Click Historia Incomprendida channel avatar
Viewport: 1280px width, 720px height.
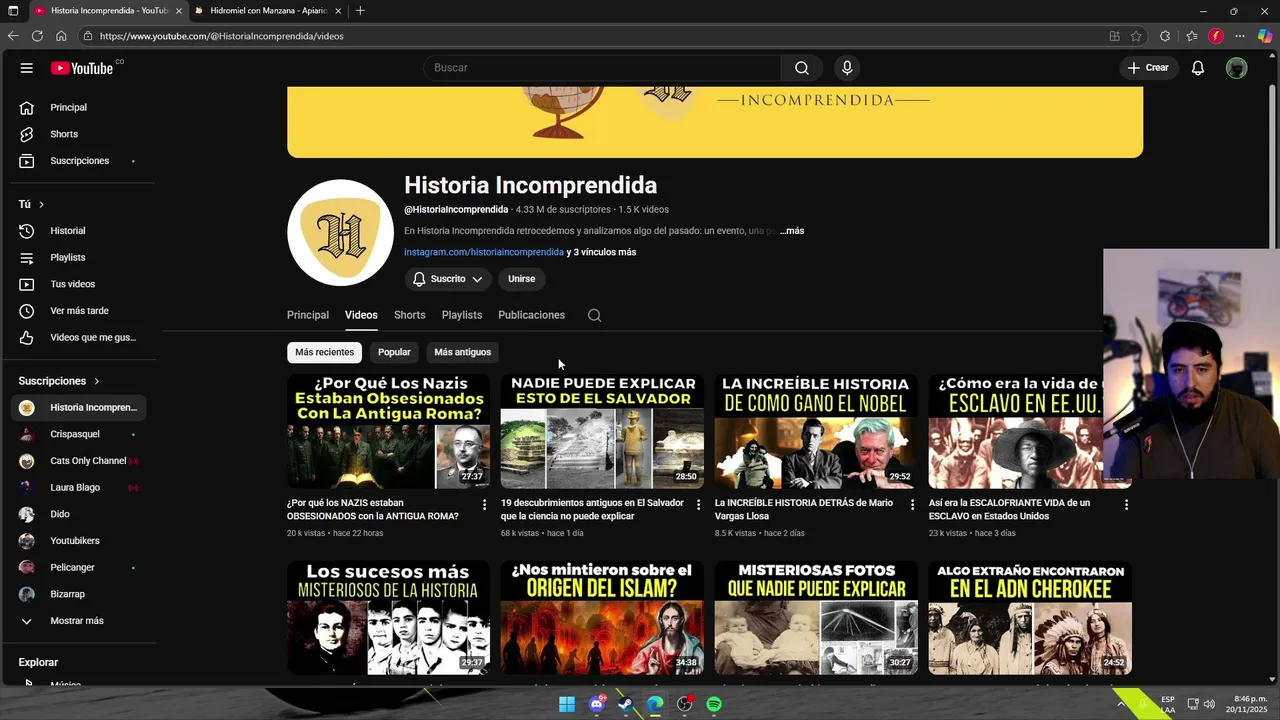(340, 232)
